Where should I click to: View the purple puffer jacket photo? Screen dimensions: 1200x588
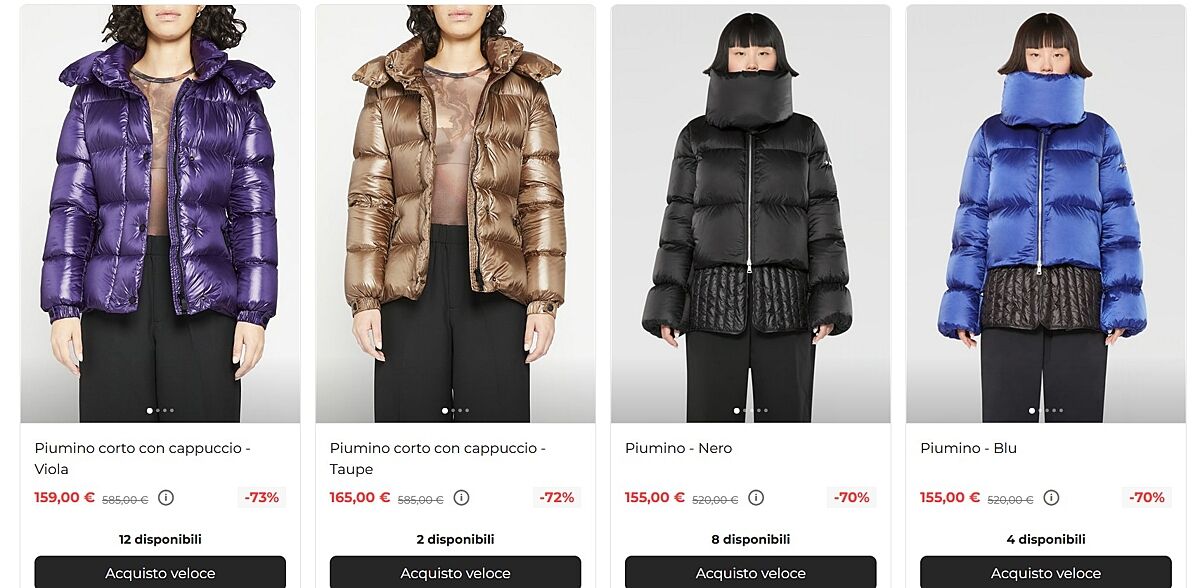pos(160,214)
